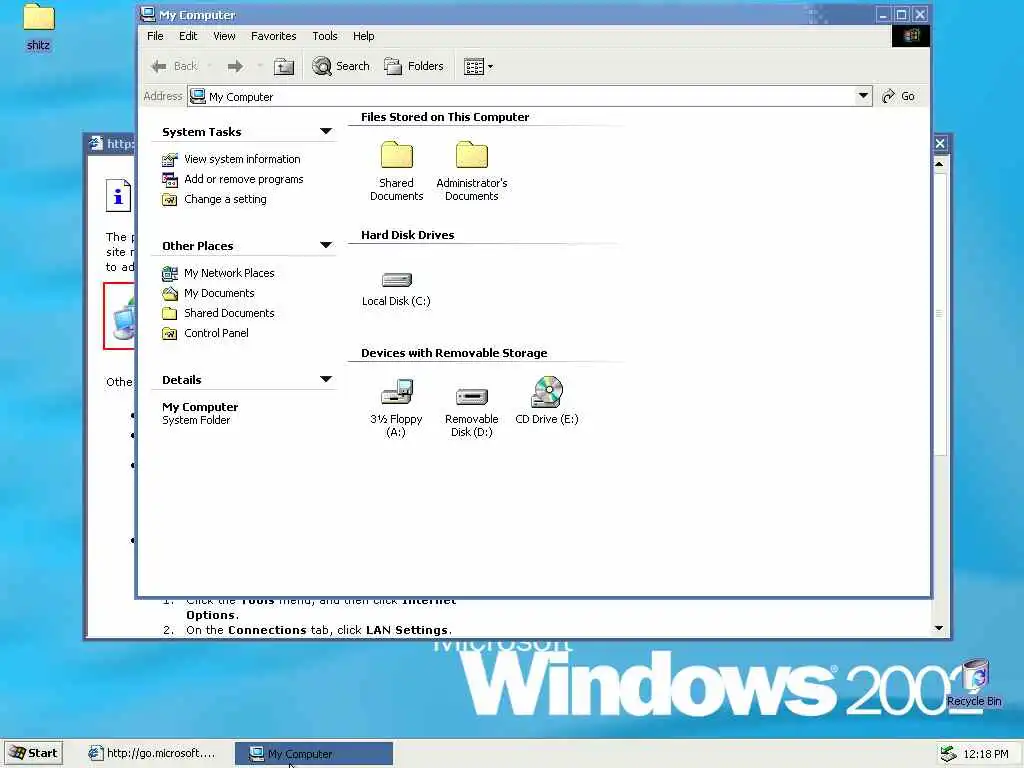Viewport: 1024px width, 768px height.
Task: Click the info icon in browser page
Action: pyautogui.click(x=118, y=195)
